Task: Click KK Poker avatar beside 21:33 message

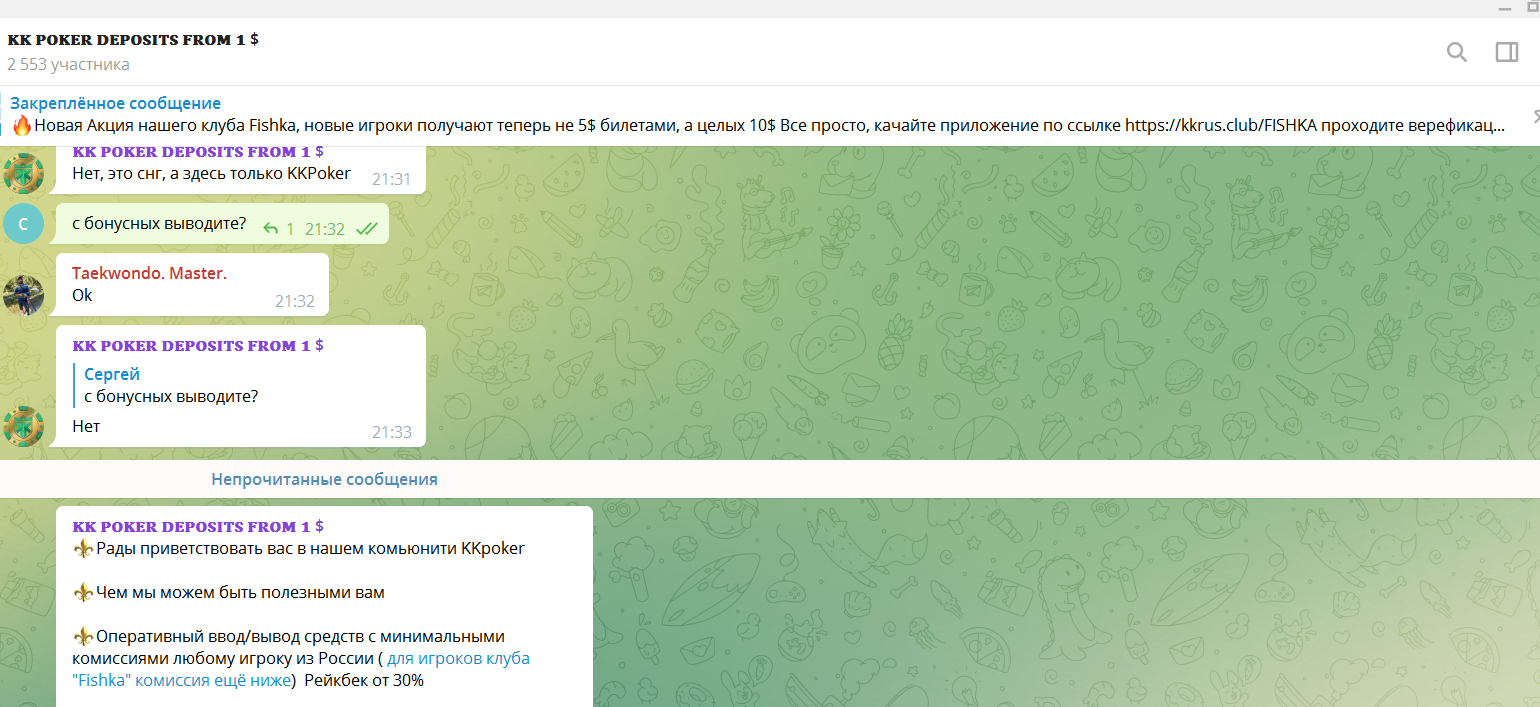Action: 23,426
